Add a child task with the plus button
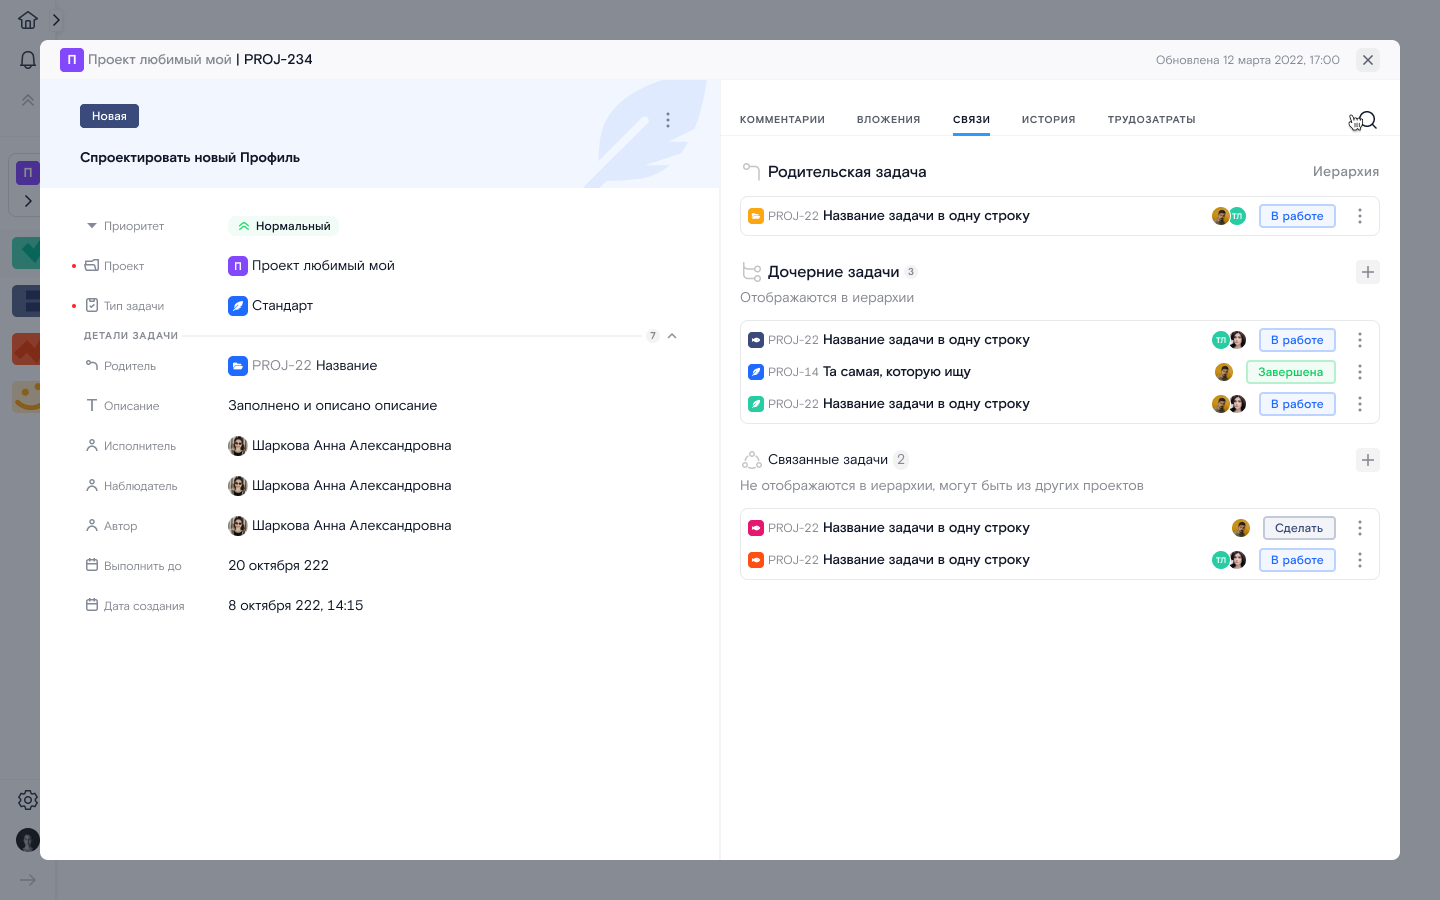This screenshot has height=900, width=1440. tap(1368, 272)
